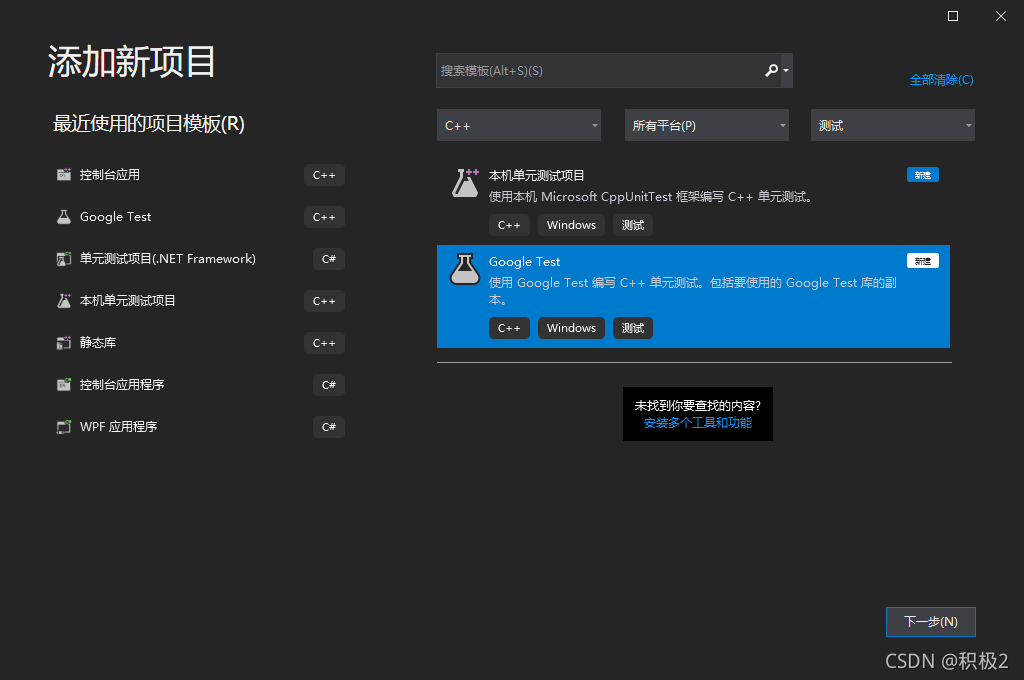Click the C# label beside WPF 应用程序
The width and height of the screenshot is (1024, 680).
(328, 427)
